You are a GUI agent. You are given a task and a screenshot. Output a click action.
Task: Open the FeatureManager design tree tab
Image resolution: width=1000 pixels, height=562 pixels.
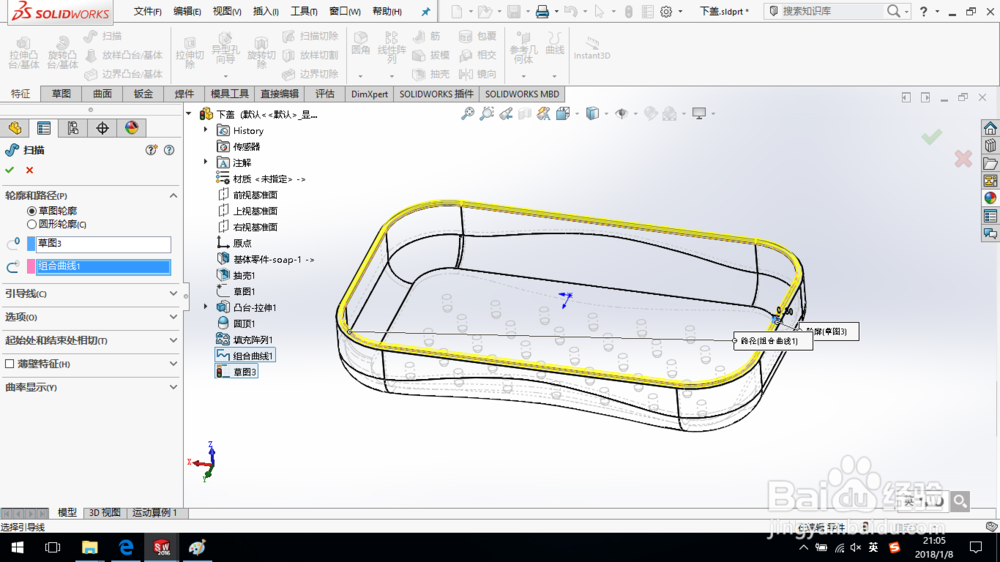(x=15, y=128)
